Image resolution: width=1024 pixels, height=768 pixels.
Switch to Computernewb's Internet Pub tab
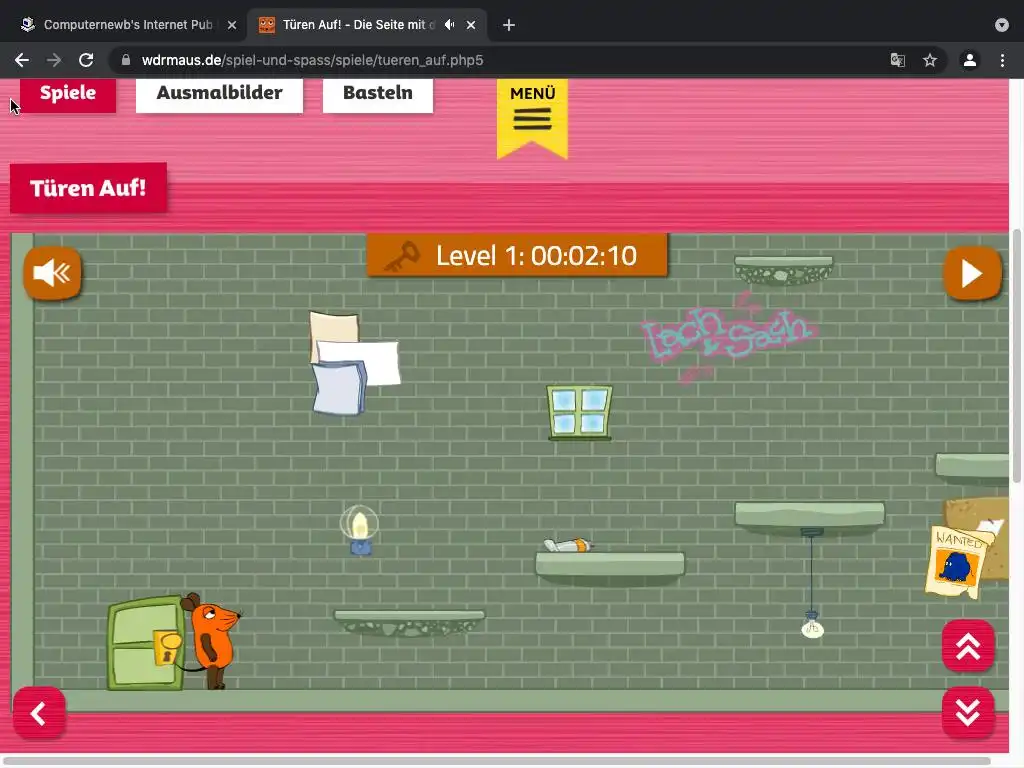[127, 25]
